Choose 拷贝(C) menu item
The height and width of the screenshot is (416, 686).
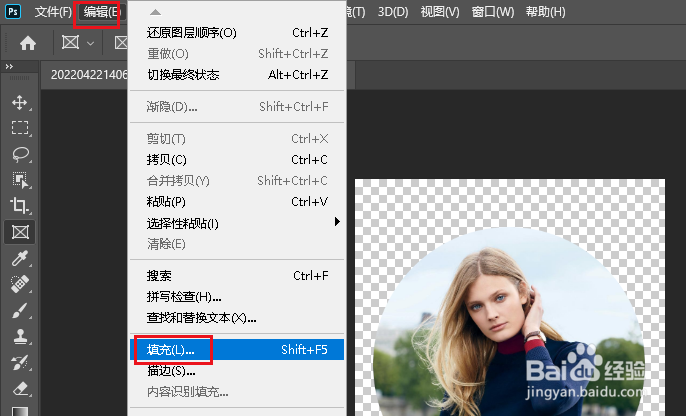(x=237, y=160)
